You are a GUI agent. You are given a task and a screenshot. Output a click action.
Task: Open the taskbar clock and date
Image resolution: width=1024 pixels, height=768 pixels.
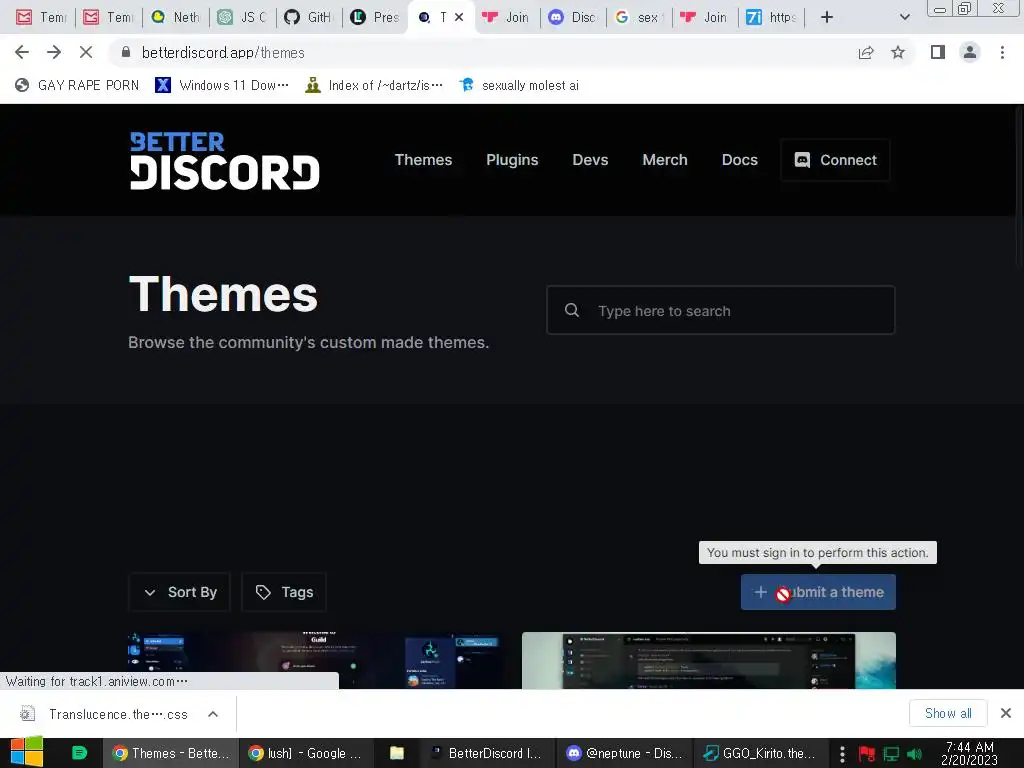click(969, 753)
